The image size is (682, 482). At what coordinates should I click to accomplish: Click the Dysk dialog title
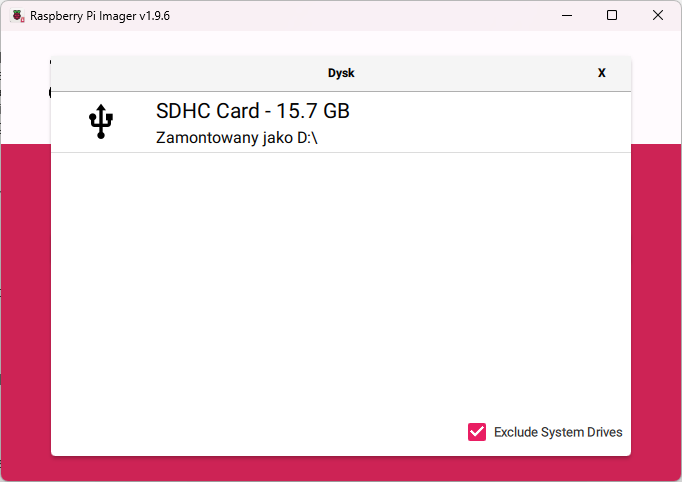click(x=341, y=73)
